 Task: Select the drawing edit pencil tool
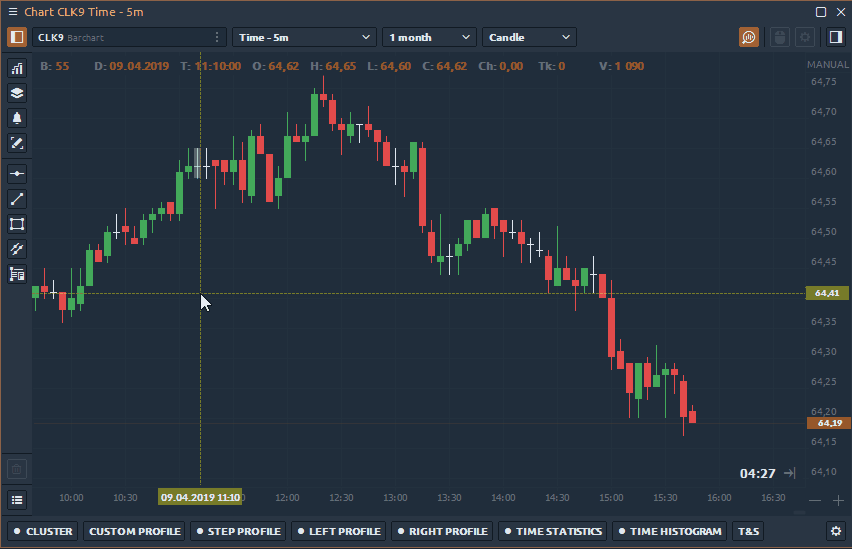pos(17,143)
